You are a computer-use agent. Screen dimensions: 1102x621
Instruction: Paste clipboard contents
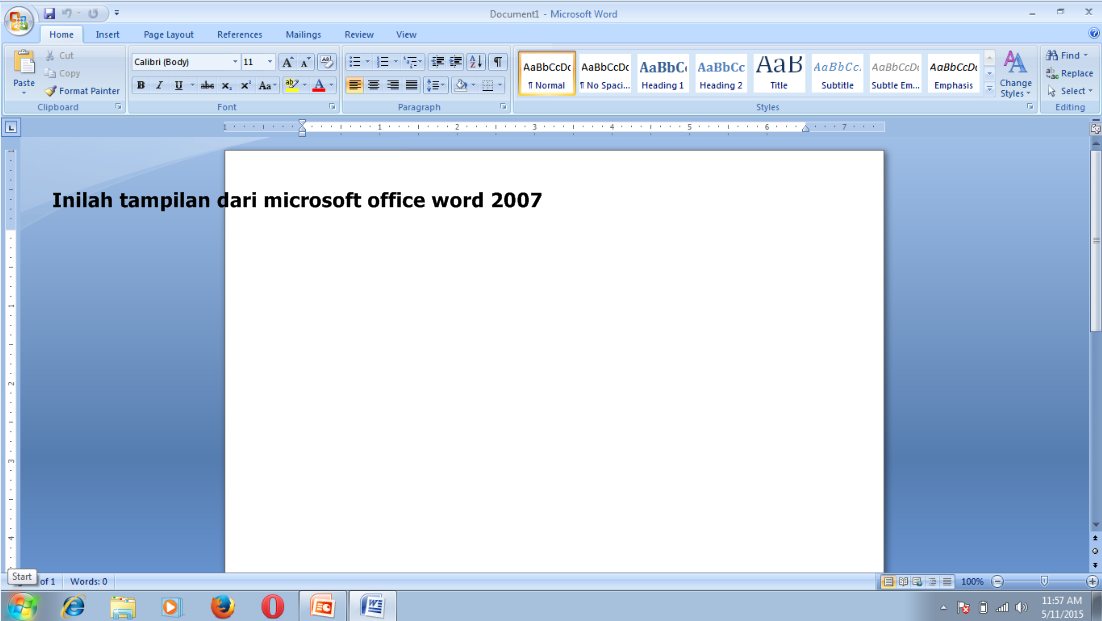pyautogui.click(x=24, y=72)
